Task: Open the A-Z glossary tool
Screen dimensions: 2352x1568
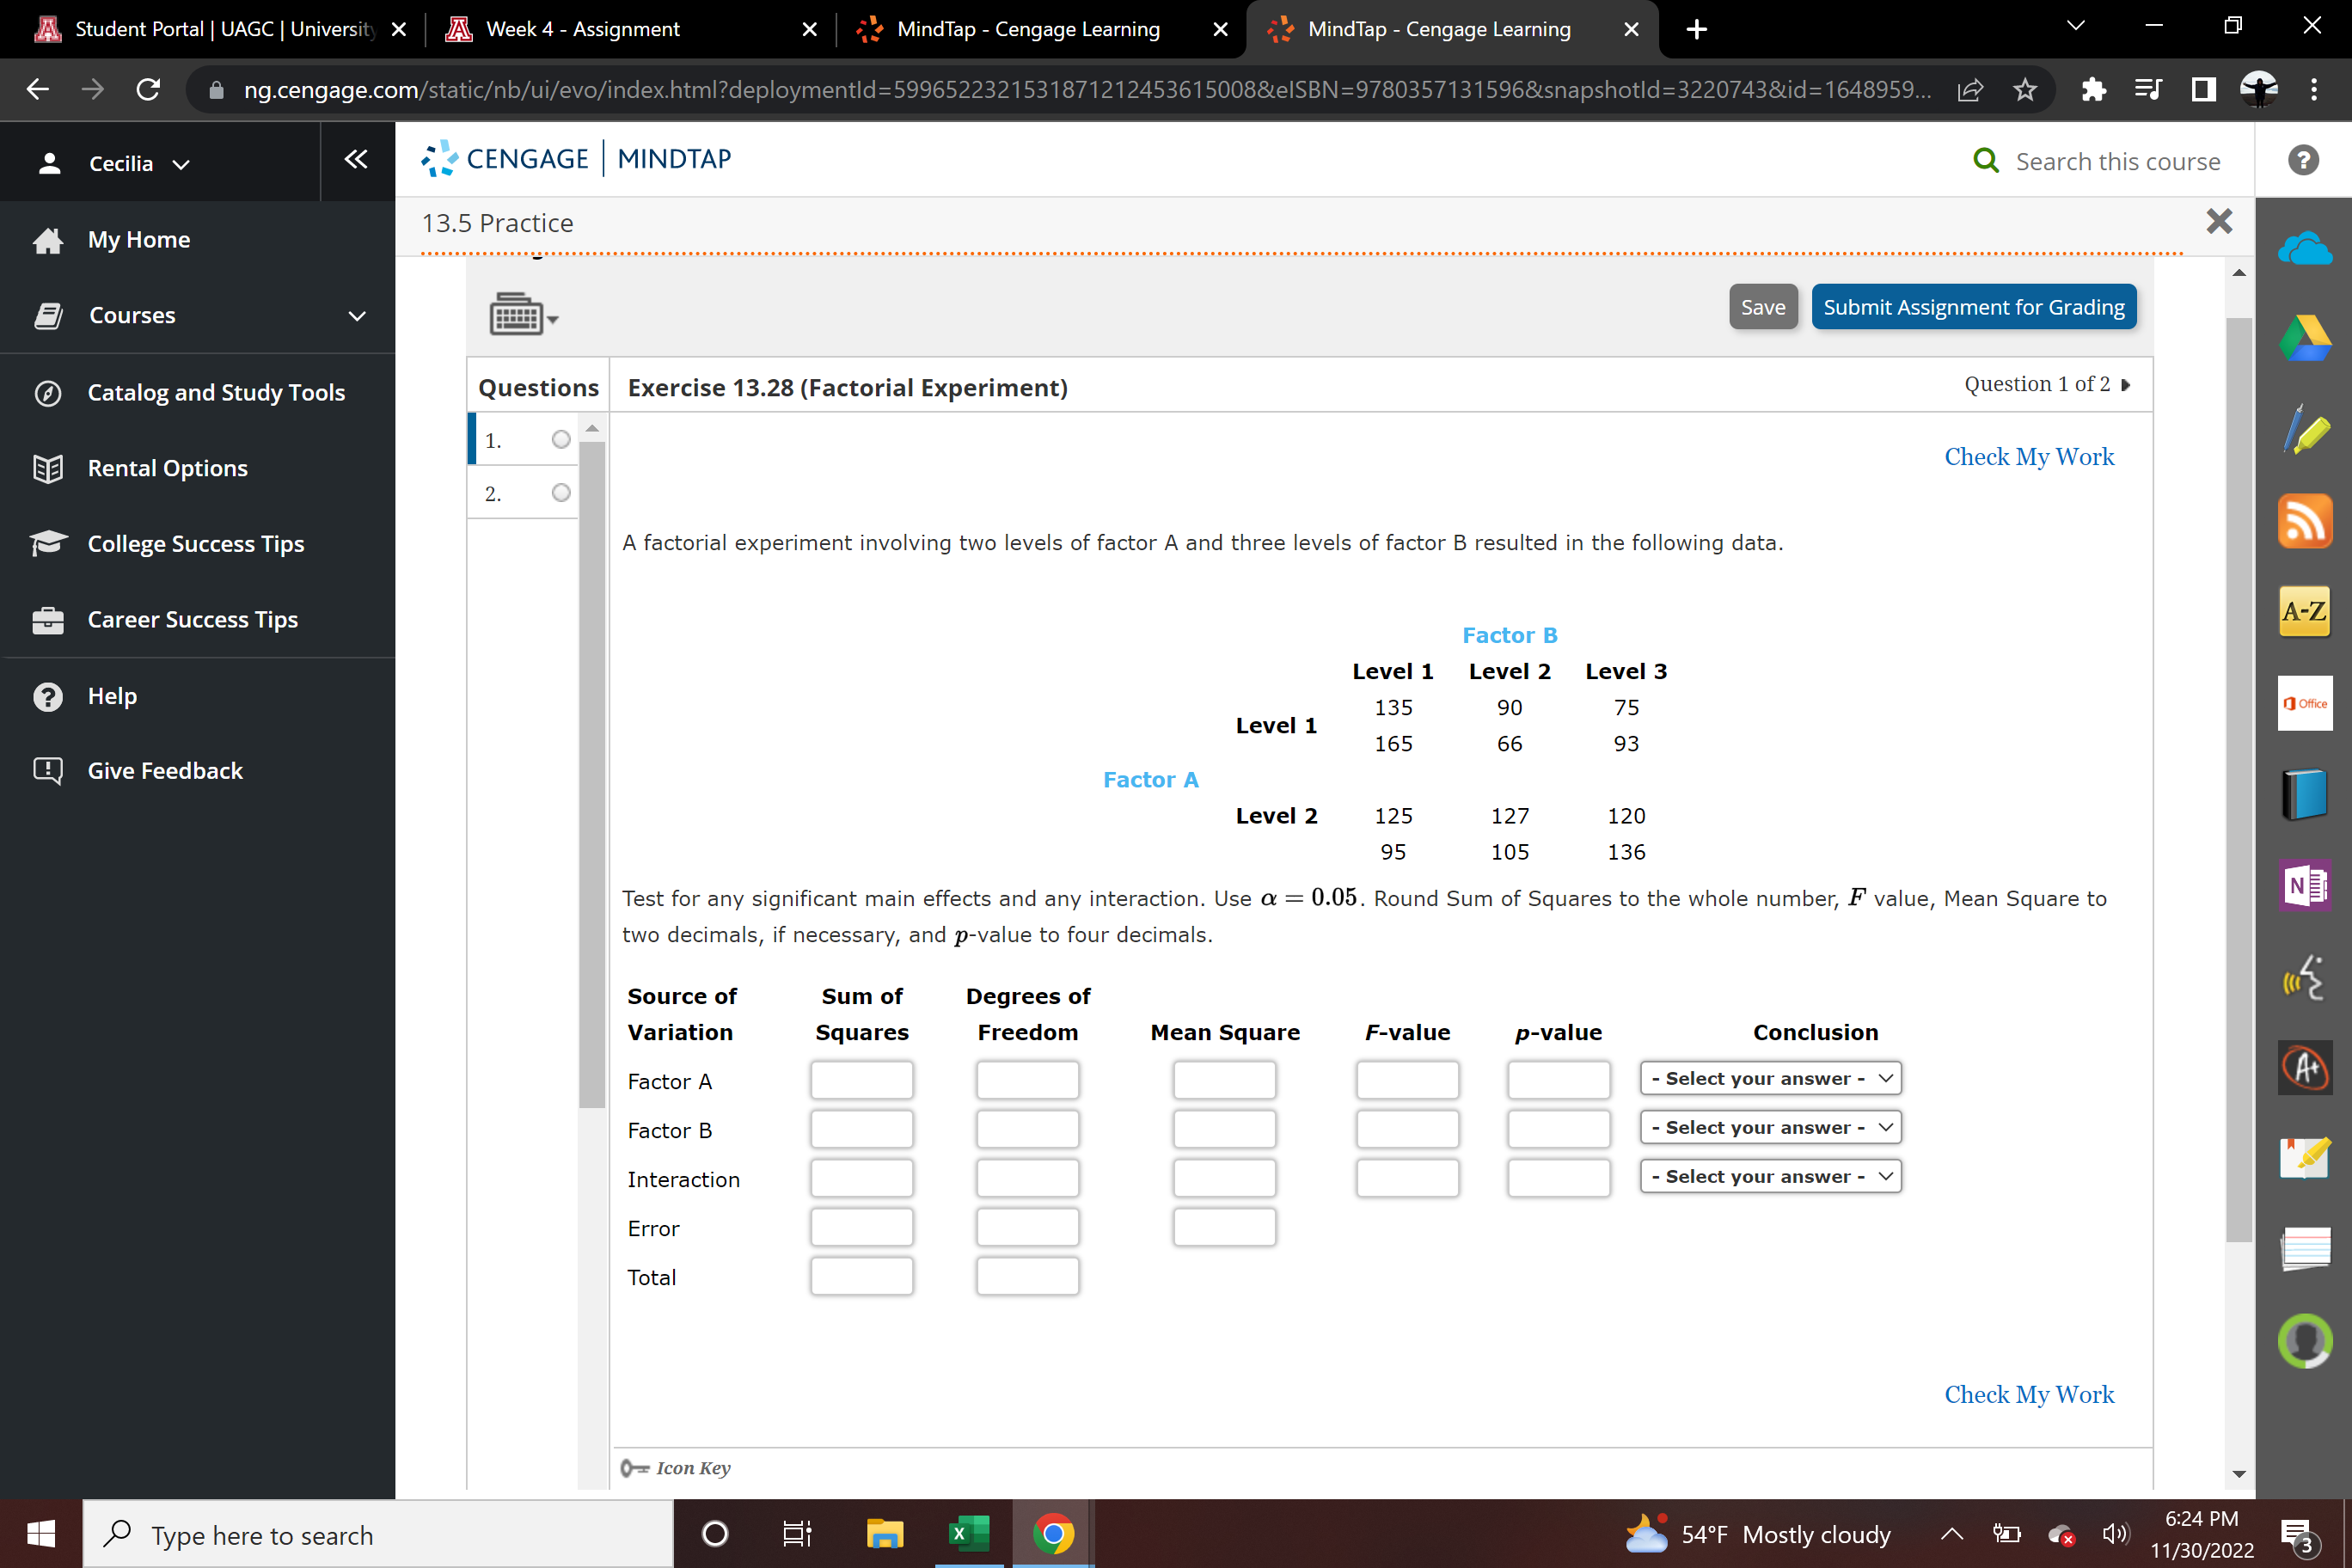Action: (2304, 611)
